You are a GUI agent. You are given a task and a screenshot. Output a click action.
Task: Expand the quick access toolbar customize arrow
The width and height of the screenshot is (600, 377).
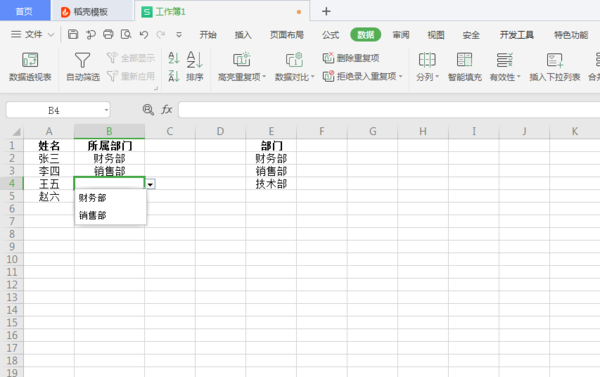point(179,35)
